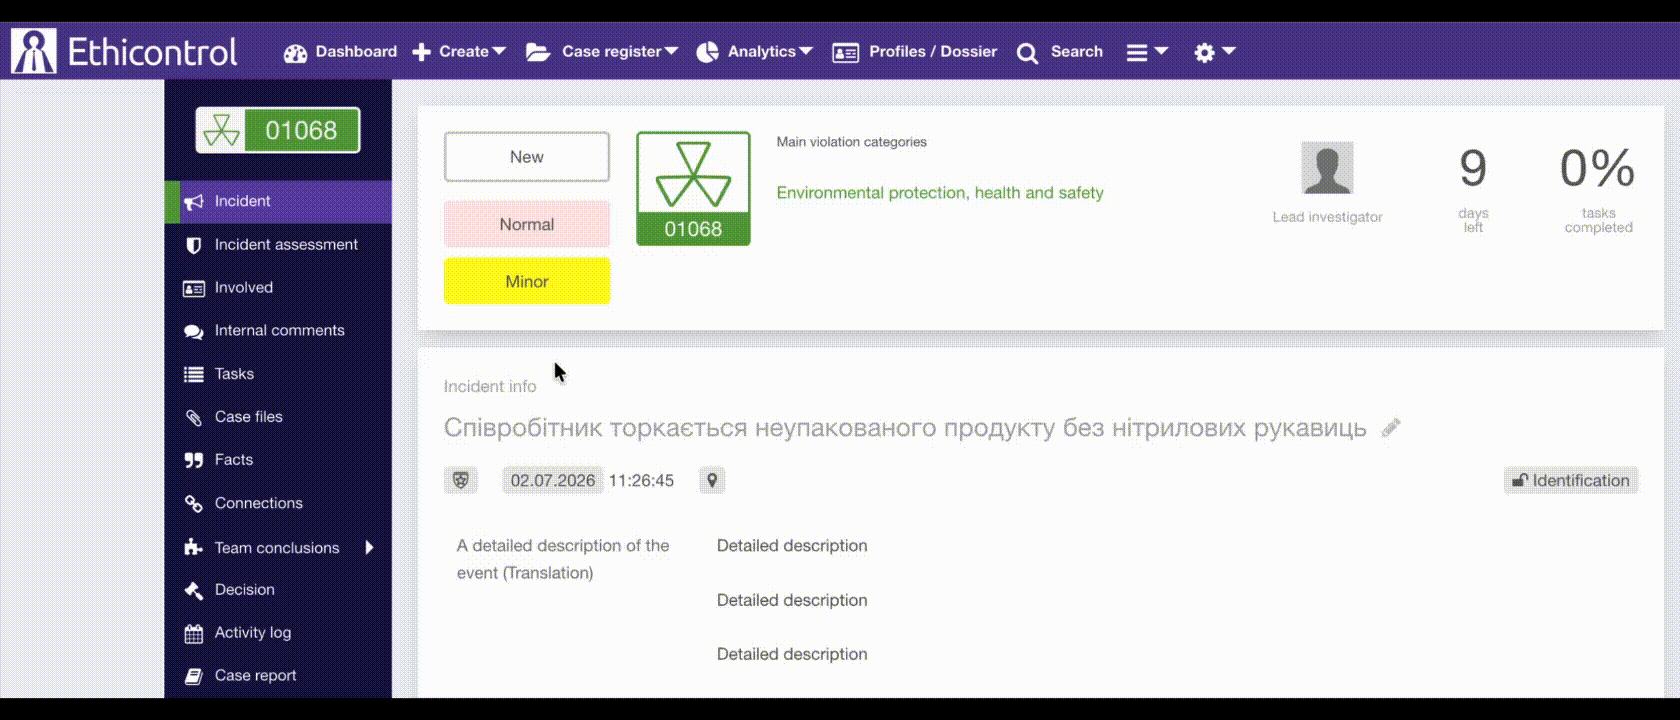Image resolution: width=1680 pixels, height=720 pixels.
Task: Click the magnifier Search icon
Action: (1027, 53)
